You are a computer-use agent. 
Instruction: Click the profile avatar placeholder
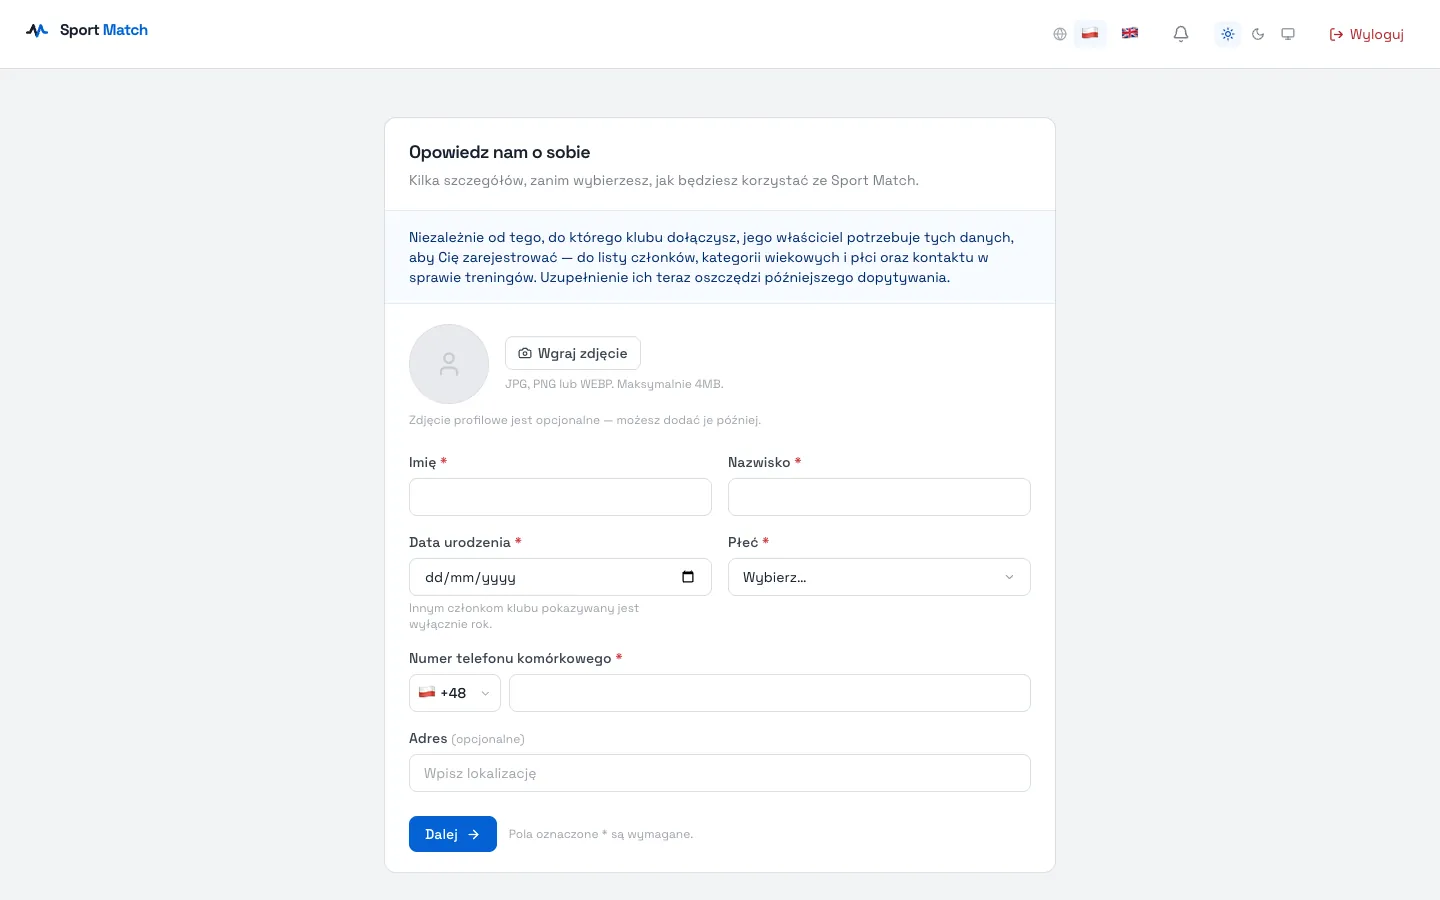[449, 364]
